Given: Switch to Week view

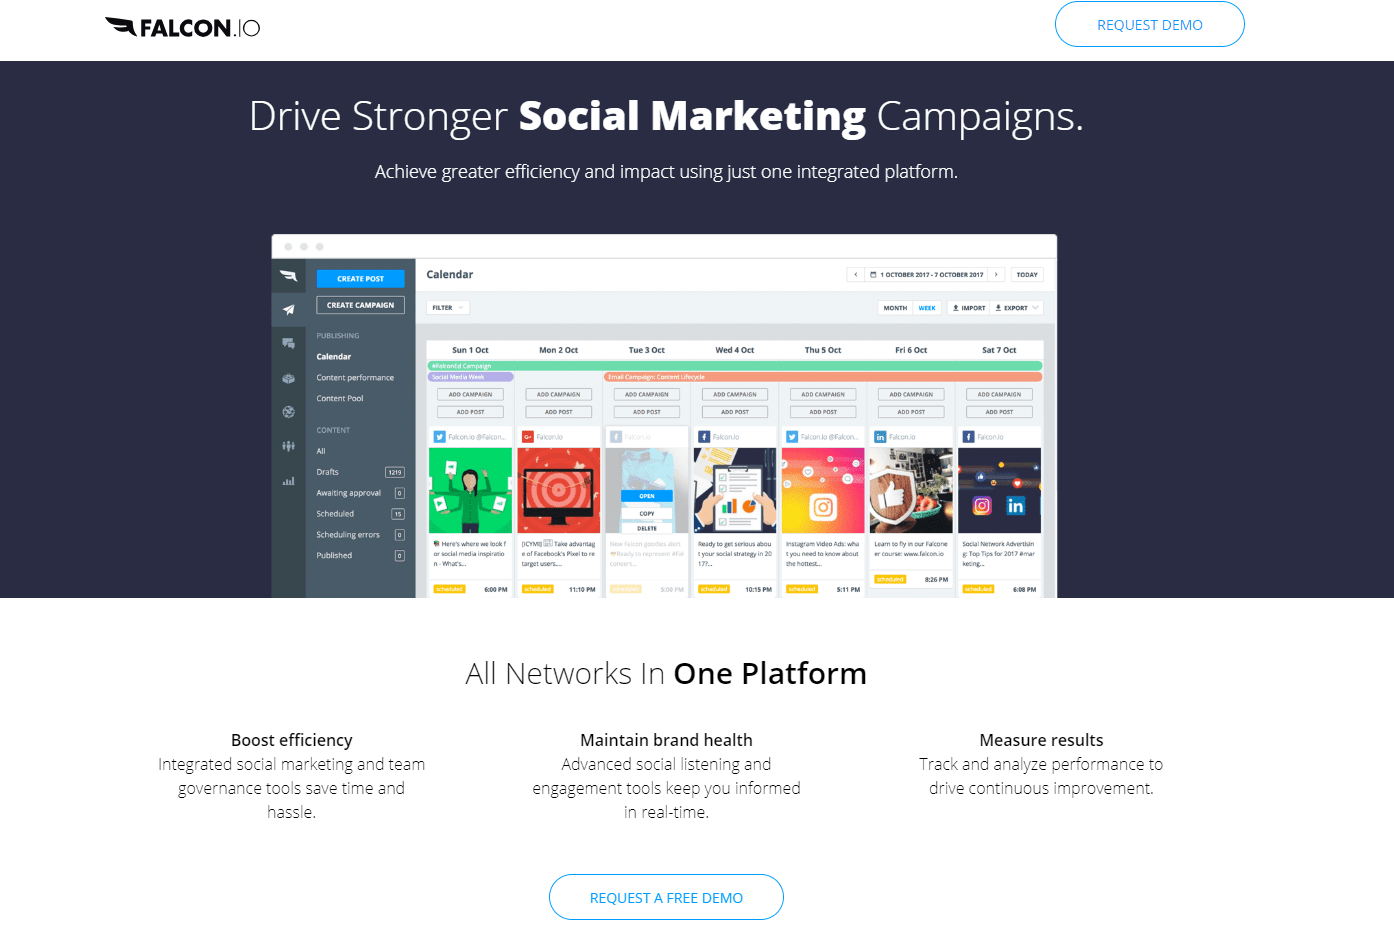Looking at the screenshot, I should [x=927, y=308].
